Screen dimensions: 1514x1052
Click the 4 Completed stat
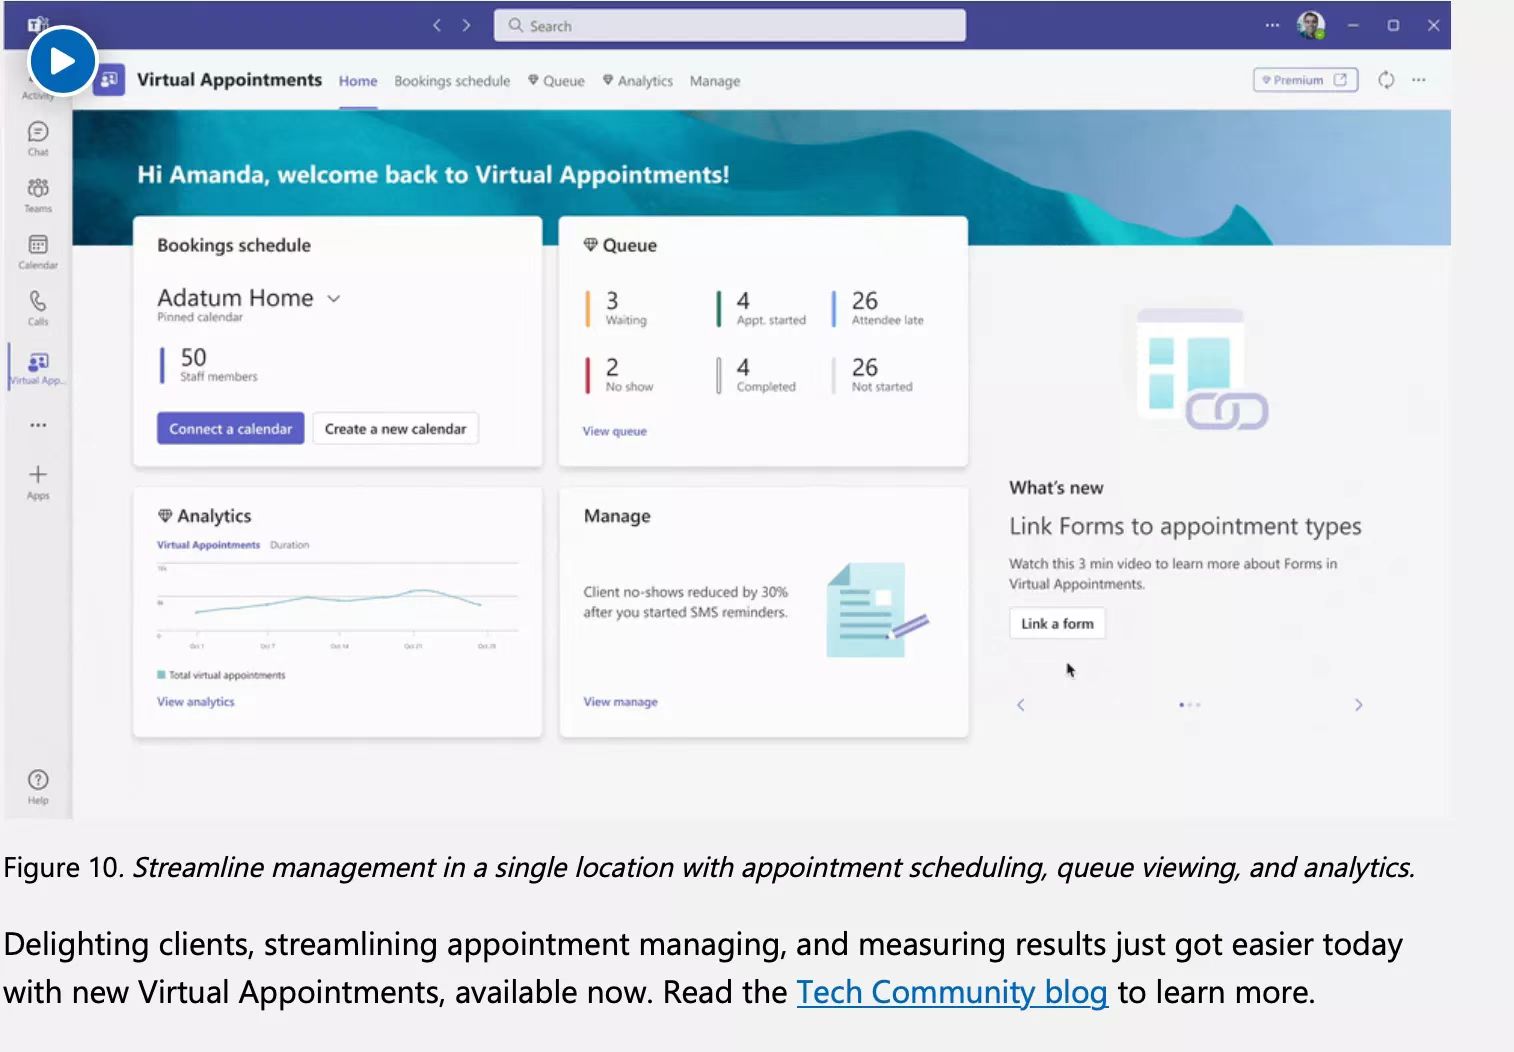pos(757,375)
